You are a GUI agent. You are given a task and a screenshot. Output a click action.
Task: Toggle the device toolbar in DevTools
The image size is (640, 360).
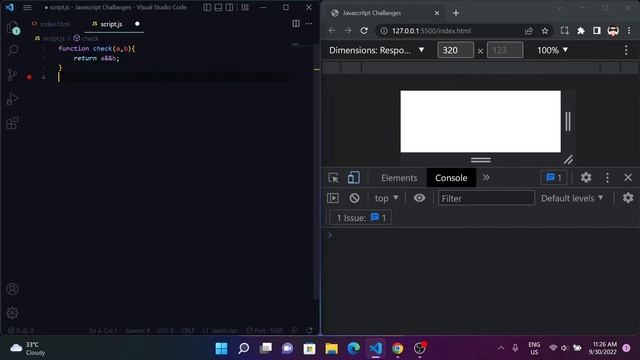[x=353, y=178]
